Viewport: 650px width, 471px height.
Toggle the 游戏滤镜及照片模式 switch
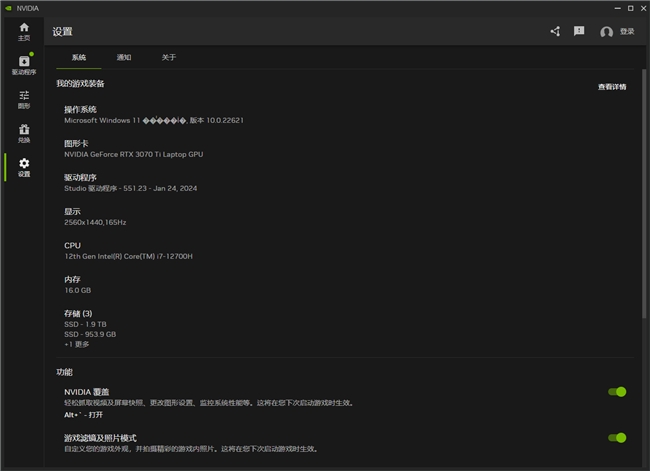pos(617,438)
